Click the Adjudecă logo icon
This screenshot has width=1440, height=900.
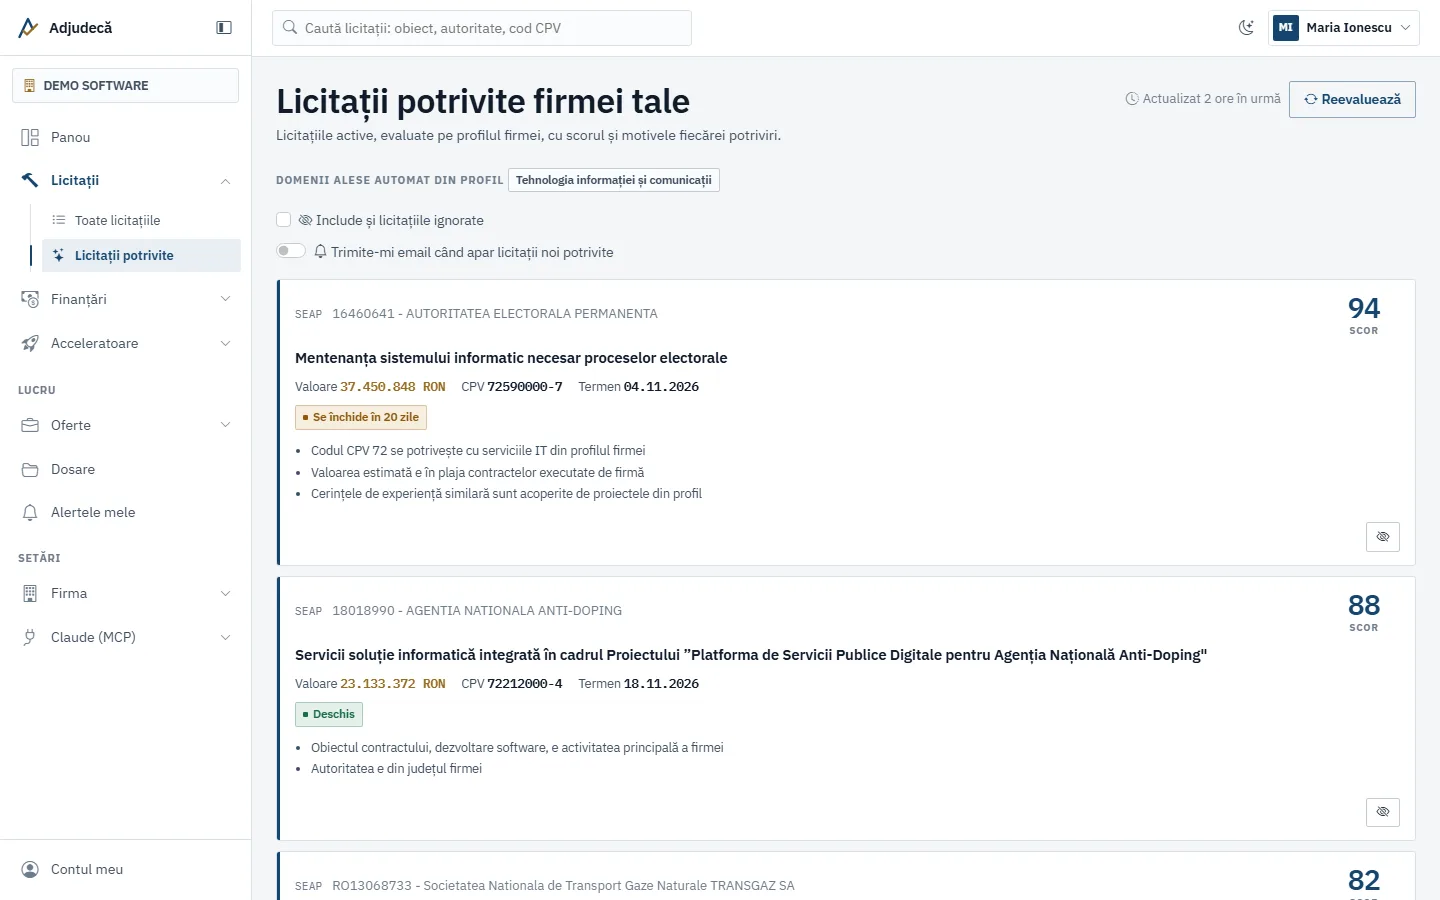pos(28,28)
